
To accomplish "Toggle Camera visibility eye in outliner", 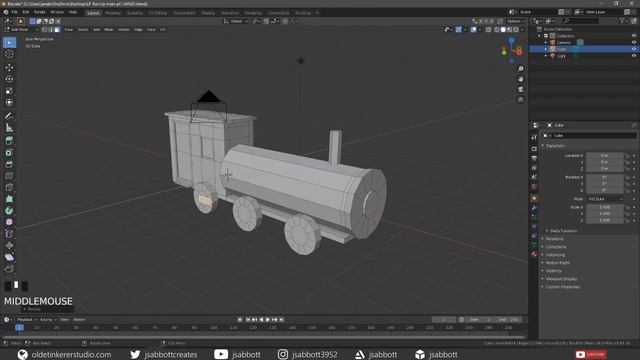I will [x=634, y=42].
